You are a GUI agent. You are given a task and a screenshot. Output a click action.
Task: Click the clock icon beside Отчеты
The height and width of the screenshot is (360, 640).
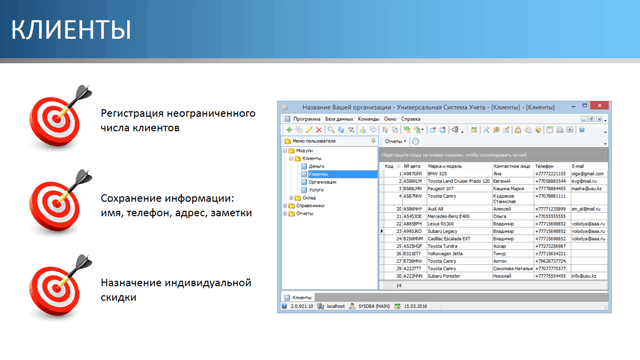click(416, 141)
